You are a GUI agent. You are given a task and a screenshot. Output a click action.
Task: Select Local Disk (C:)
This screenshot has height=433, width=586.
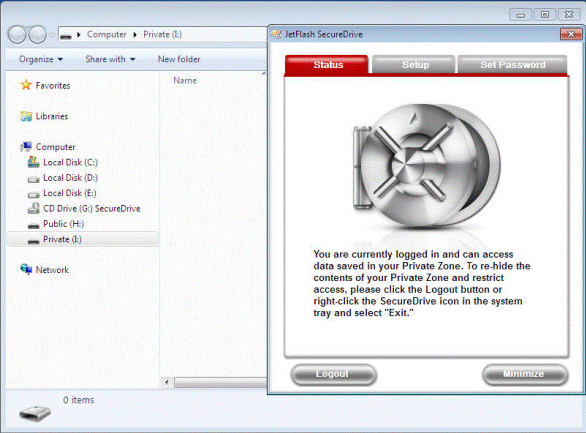70,163
